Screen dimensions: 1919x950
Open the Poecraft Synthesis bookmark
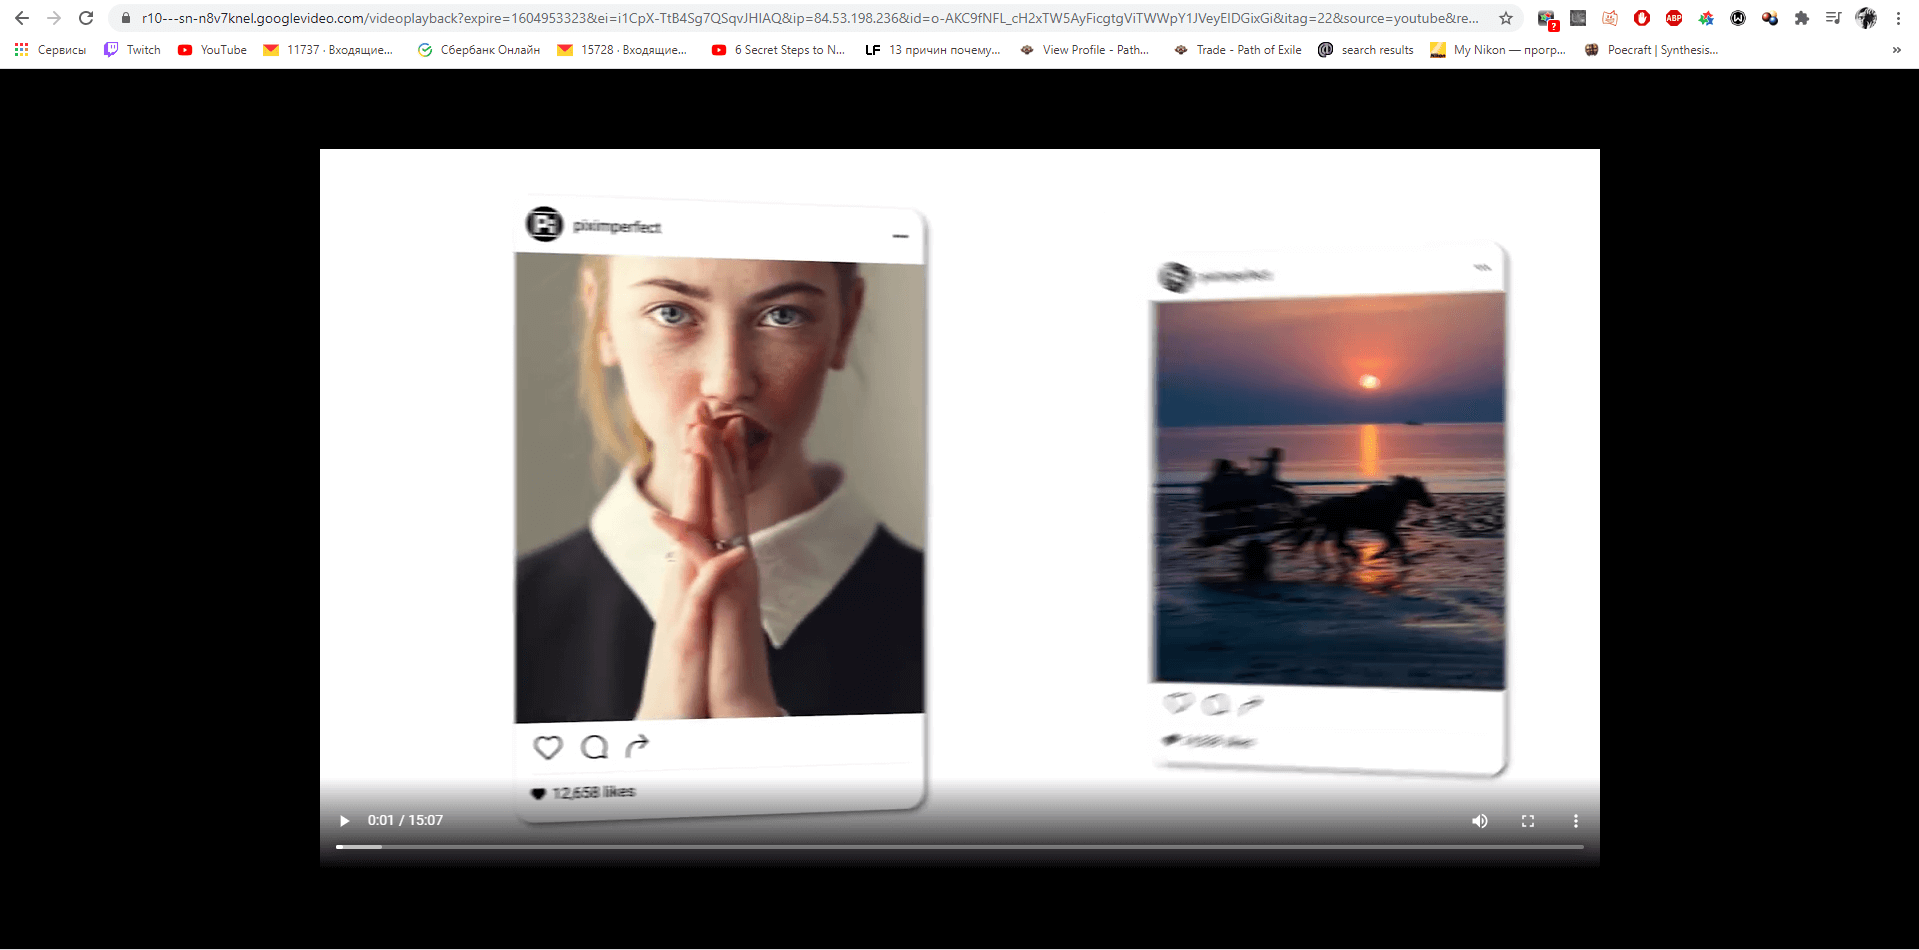coord(1652,50)
